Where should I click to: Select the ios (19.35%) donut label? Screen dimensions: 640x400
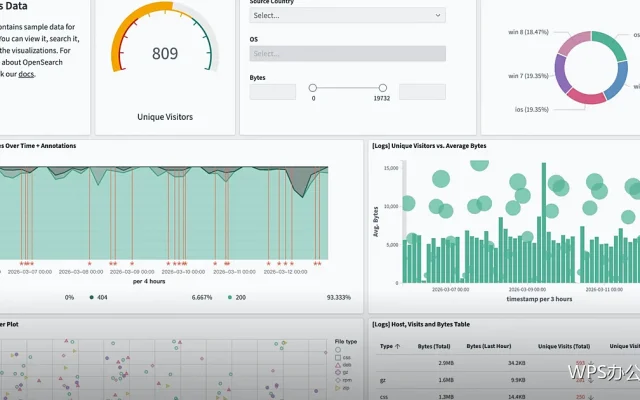531,109
